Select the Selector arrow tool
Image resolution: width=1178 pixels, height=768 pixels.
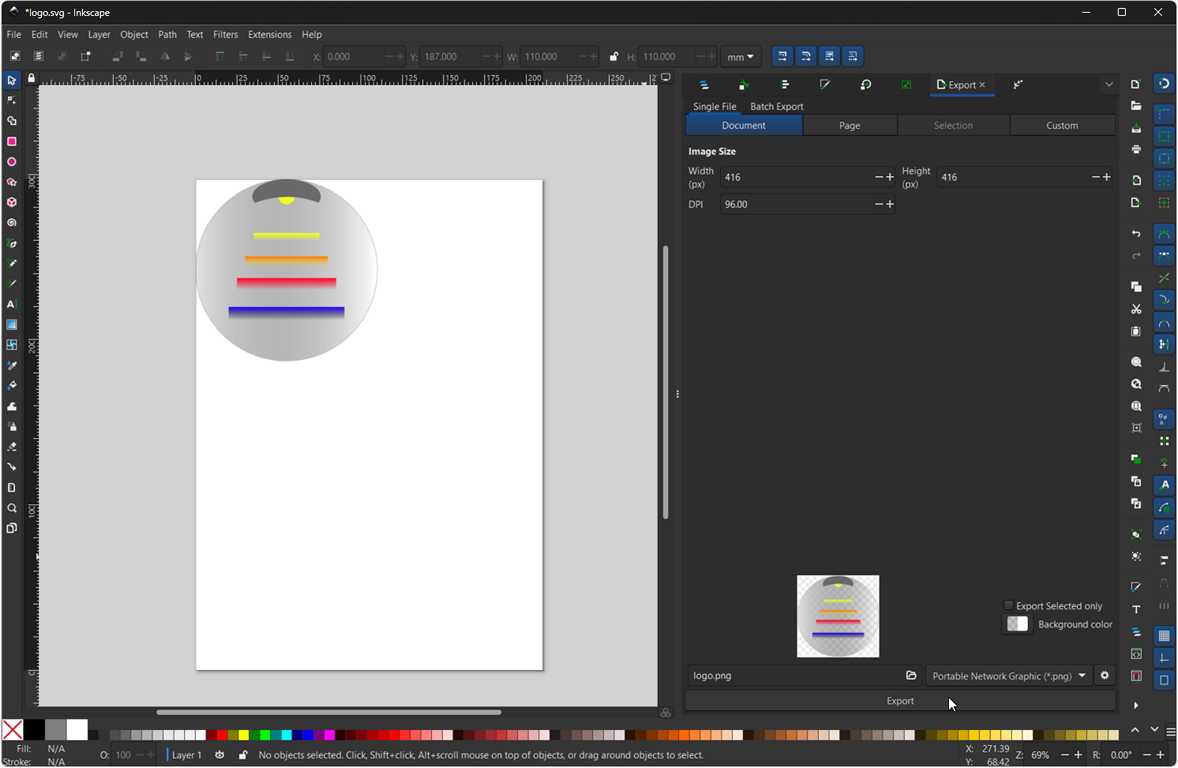point(11,80)
